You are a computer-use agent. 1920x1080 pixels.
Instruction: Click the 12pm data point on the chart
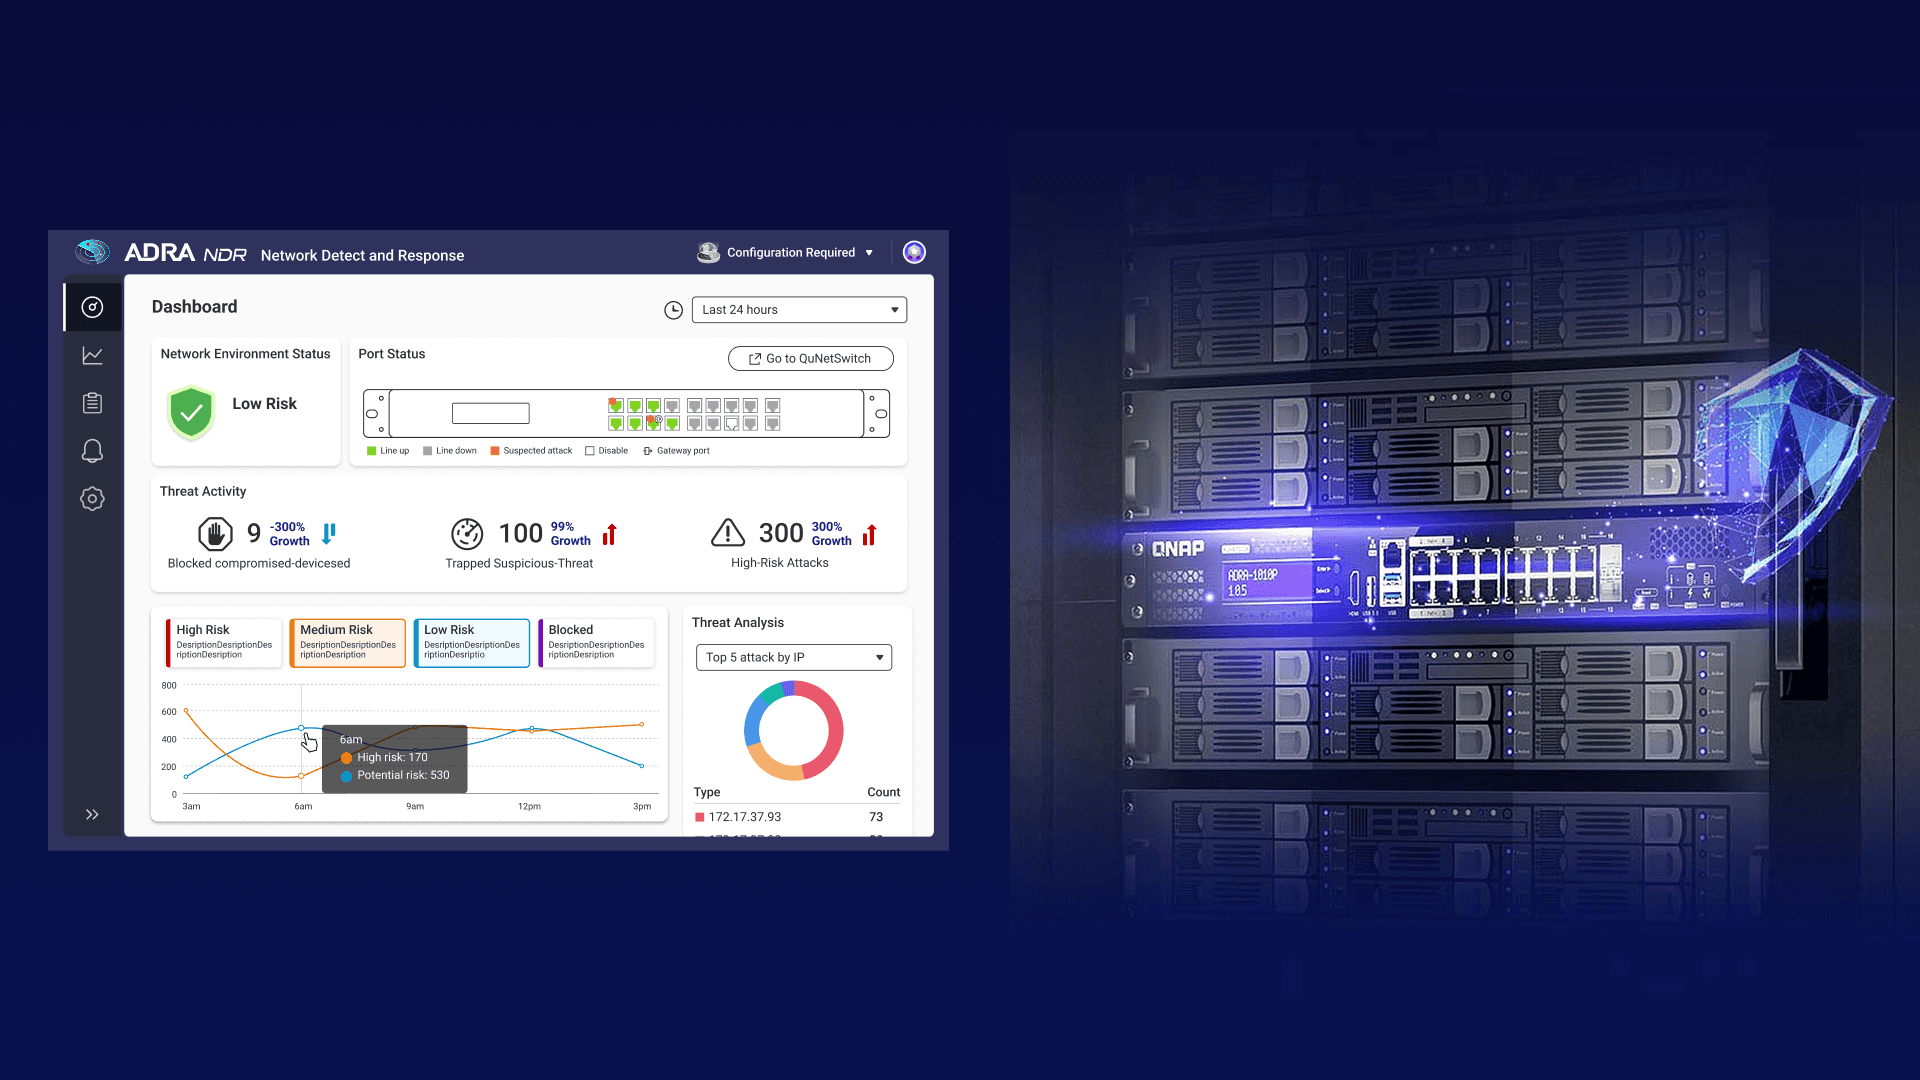click(532, 729)
